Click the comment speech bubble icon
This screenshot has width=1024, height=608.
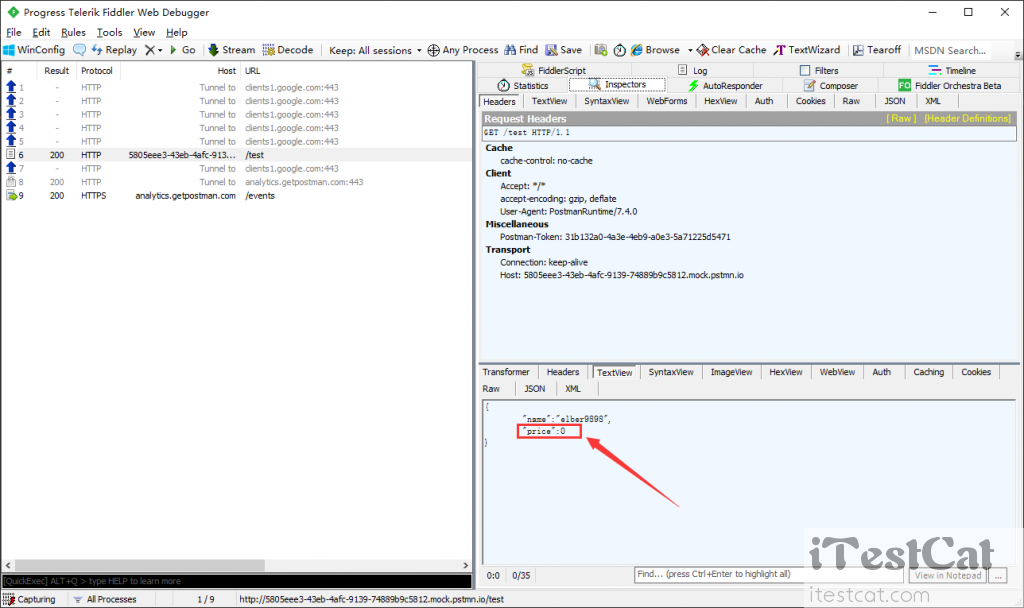79,50
